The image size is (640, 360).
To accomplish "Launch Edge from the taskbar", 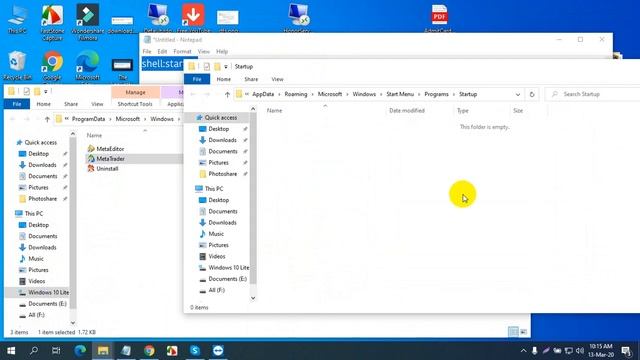I will click(x=80, y=351).
